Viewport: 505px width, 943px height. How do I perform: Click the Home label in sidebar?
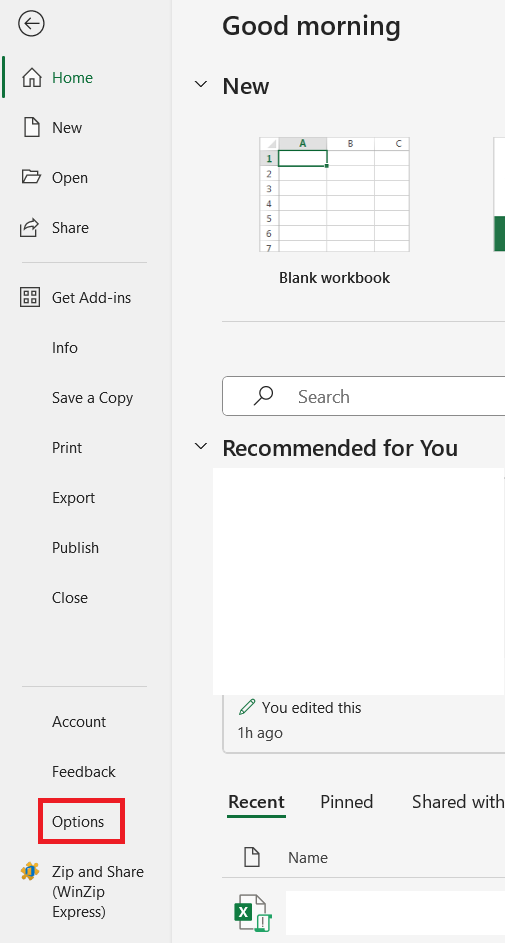[x=73, y=78]
